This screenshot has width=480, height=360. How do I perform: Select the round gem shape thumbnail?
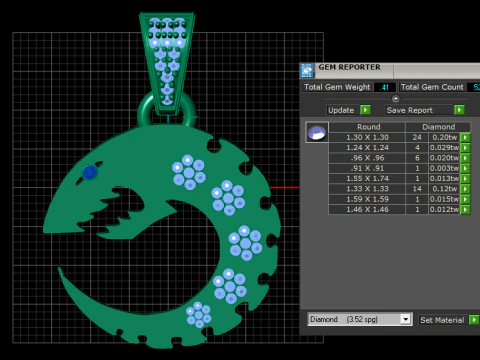pos(317,132)
